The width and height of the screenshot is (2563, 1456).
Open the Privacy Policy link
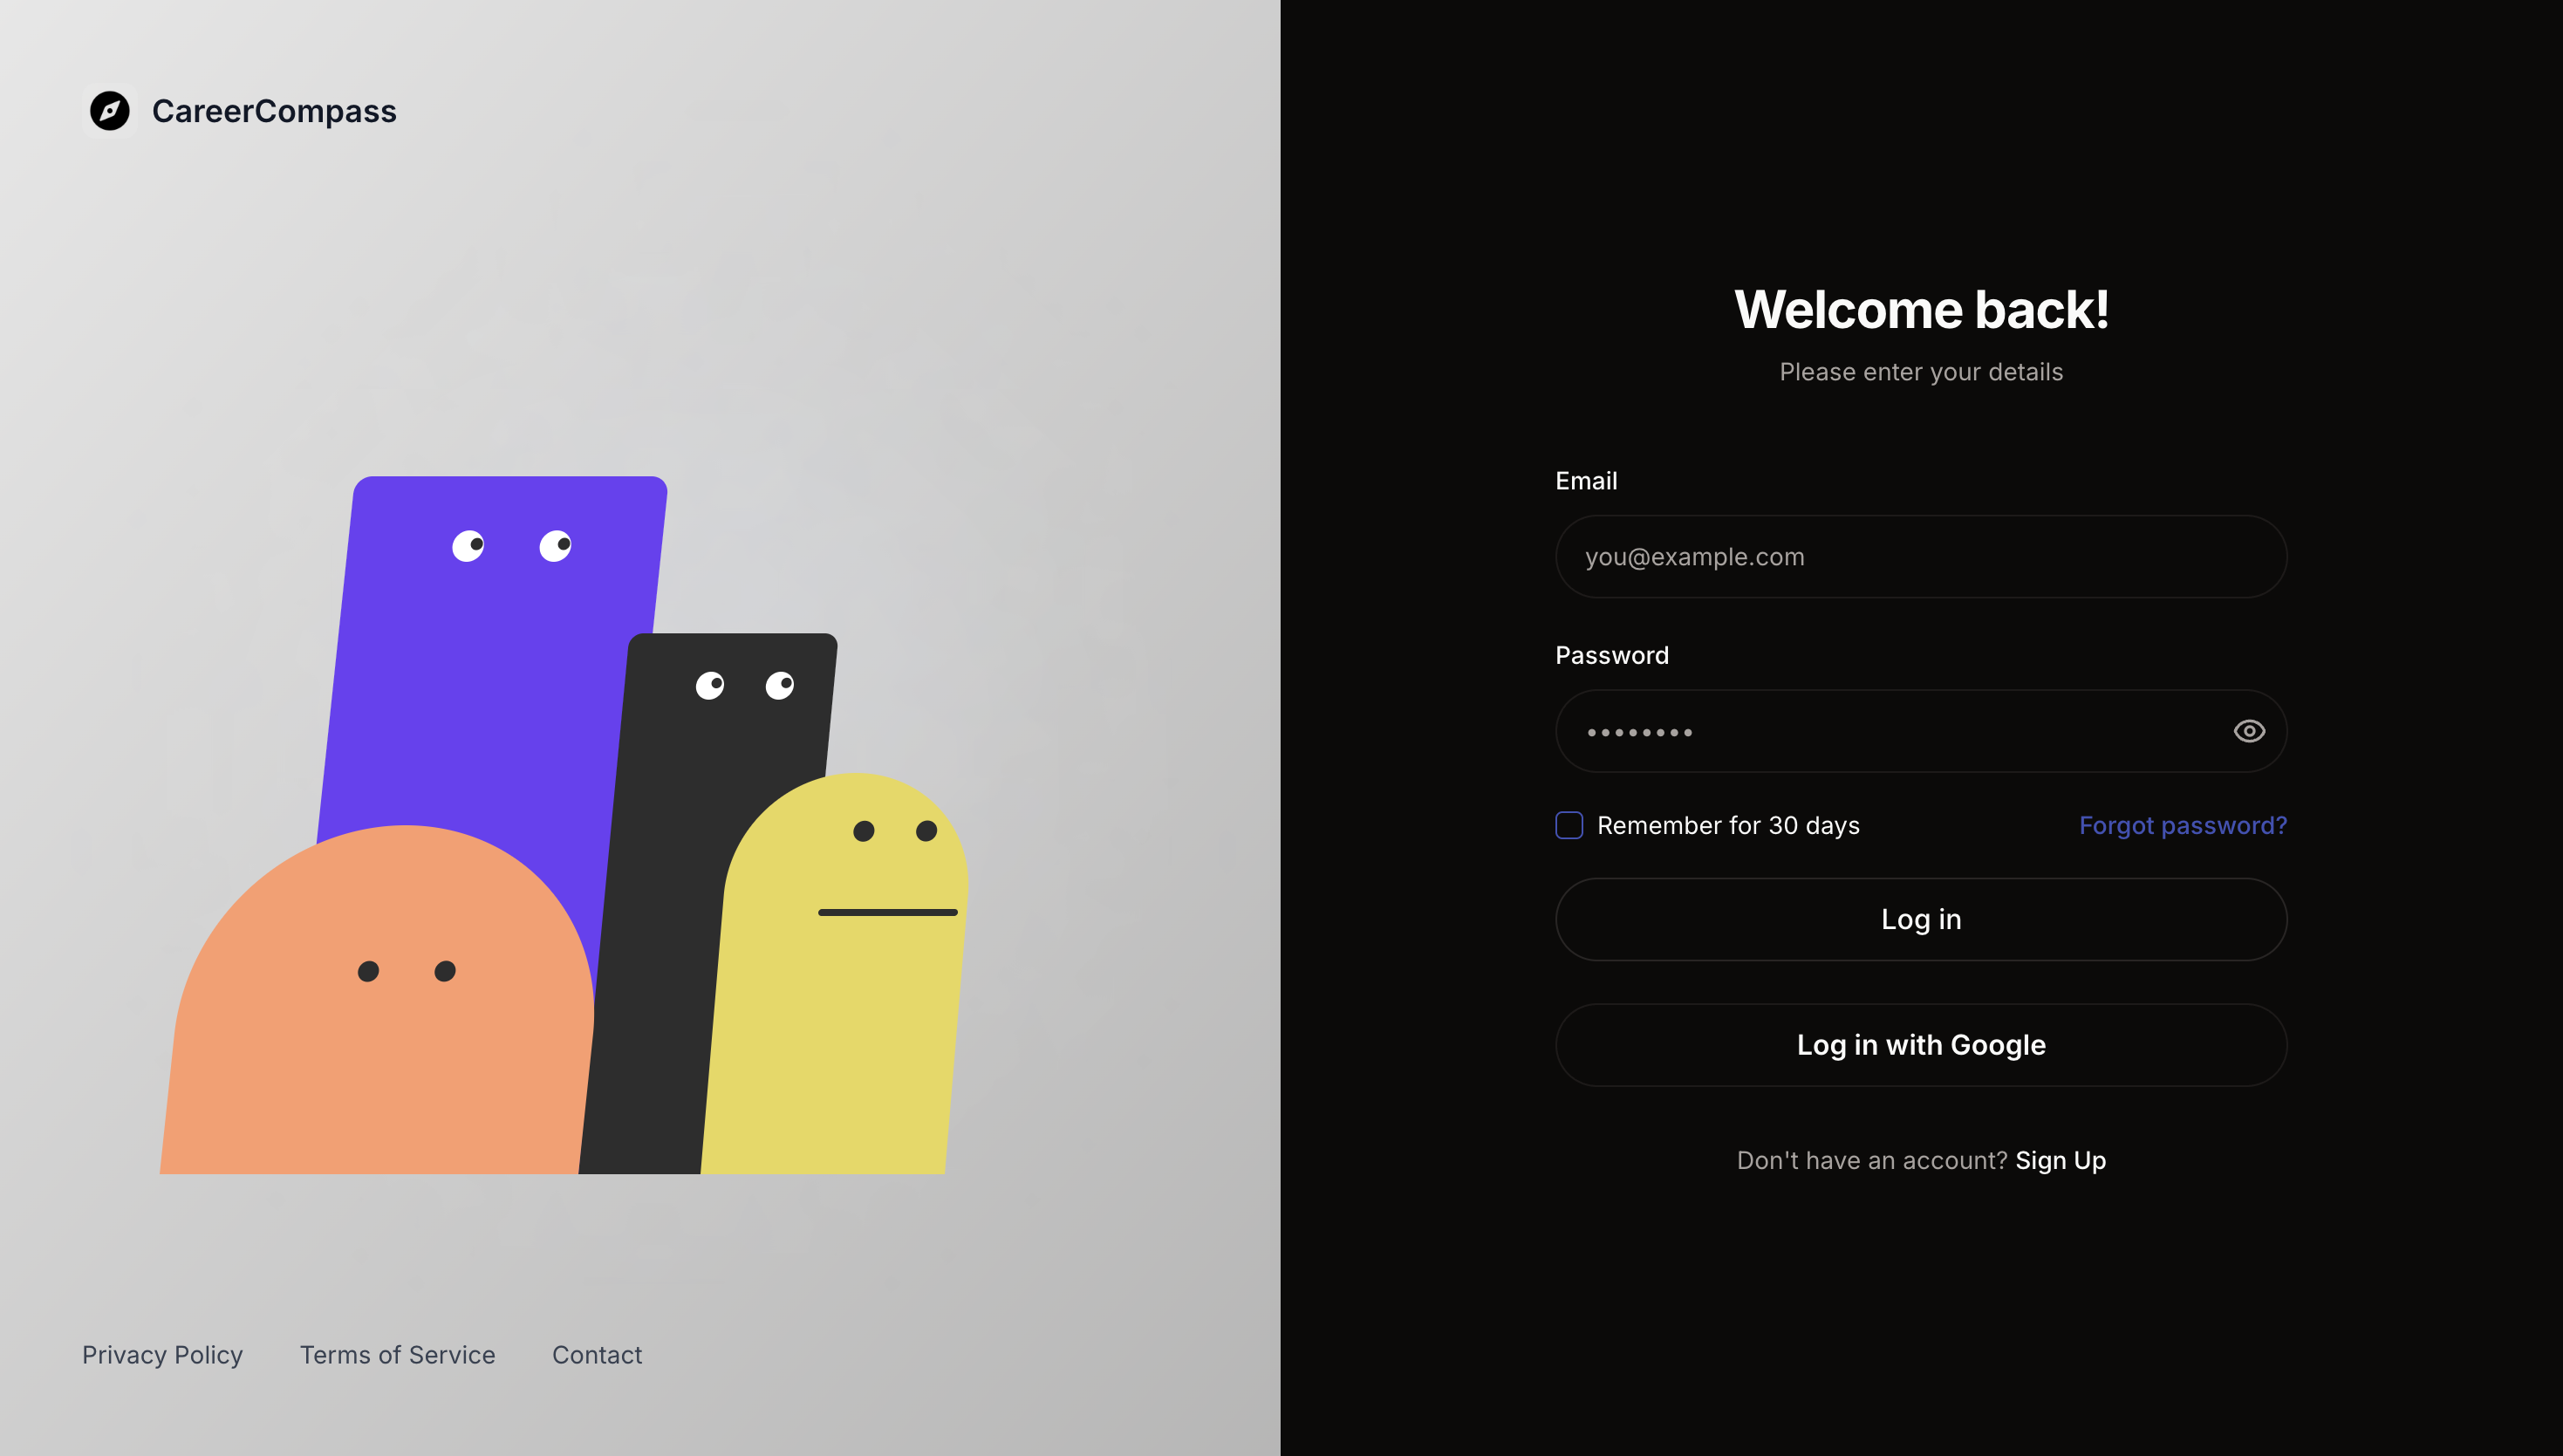click(x=162, y=1355)
